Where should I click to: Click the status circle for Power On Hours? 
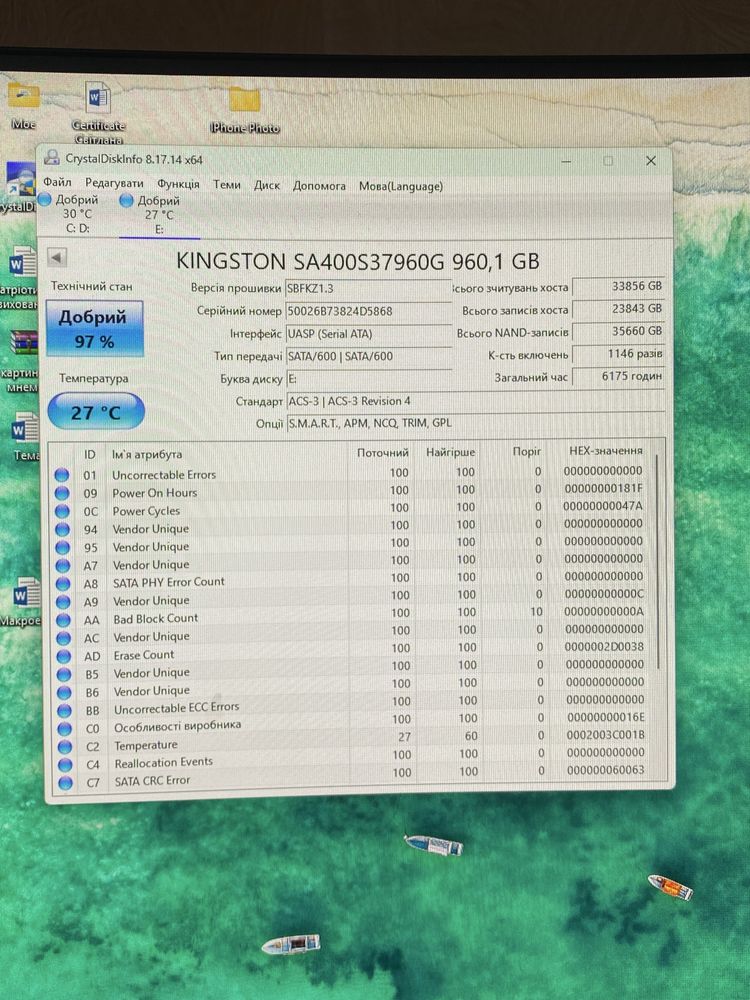click(61, 493)
